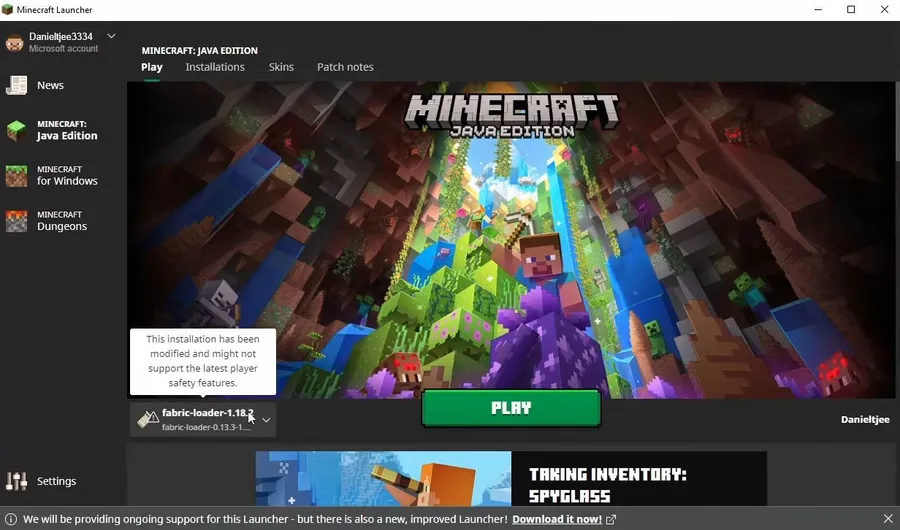900x530 pixels.
Task: Follow the Download it now link
Action: click(x=557, y=520)
